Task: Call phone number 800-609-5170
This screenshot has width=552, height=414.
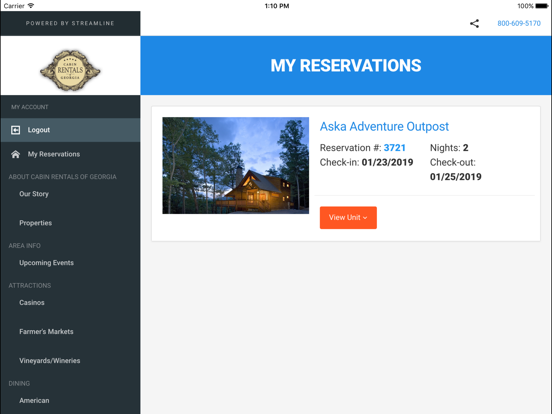Action: [x=519, y=24]
